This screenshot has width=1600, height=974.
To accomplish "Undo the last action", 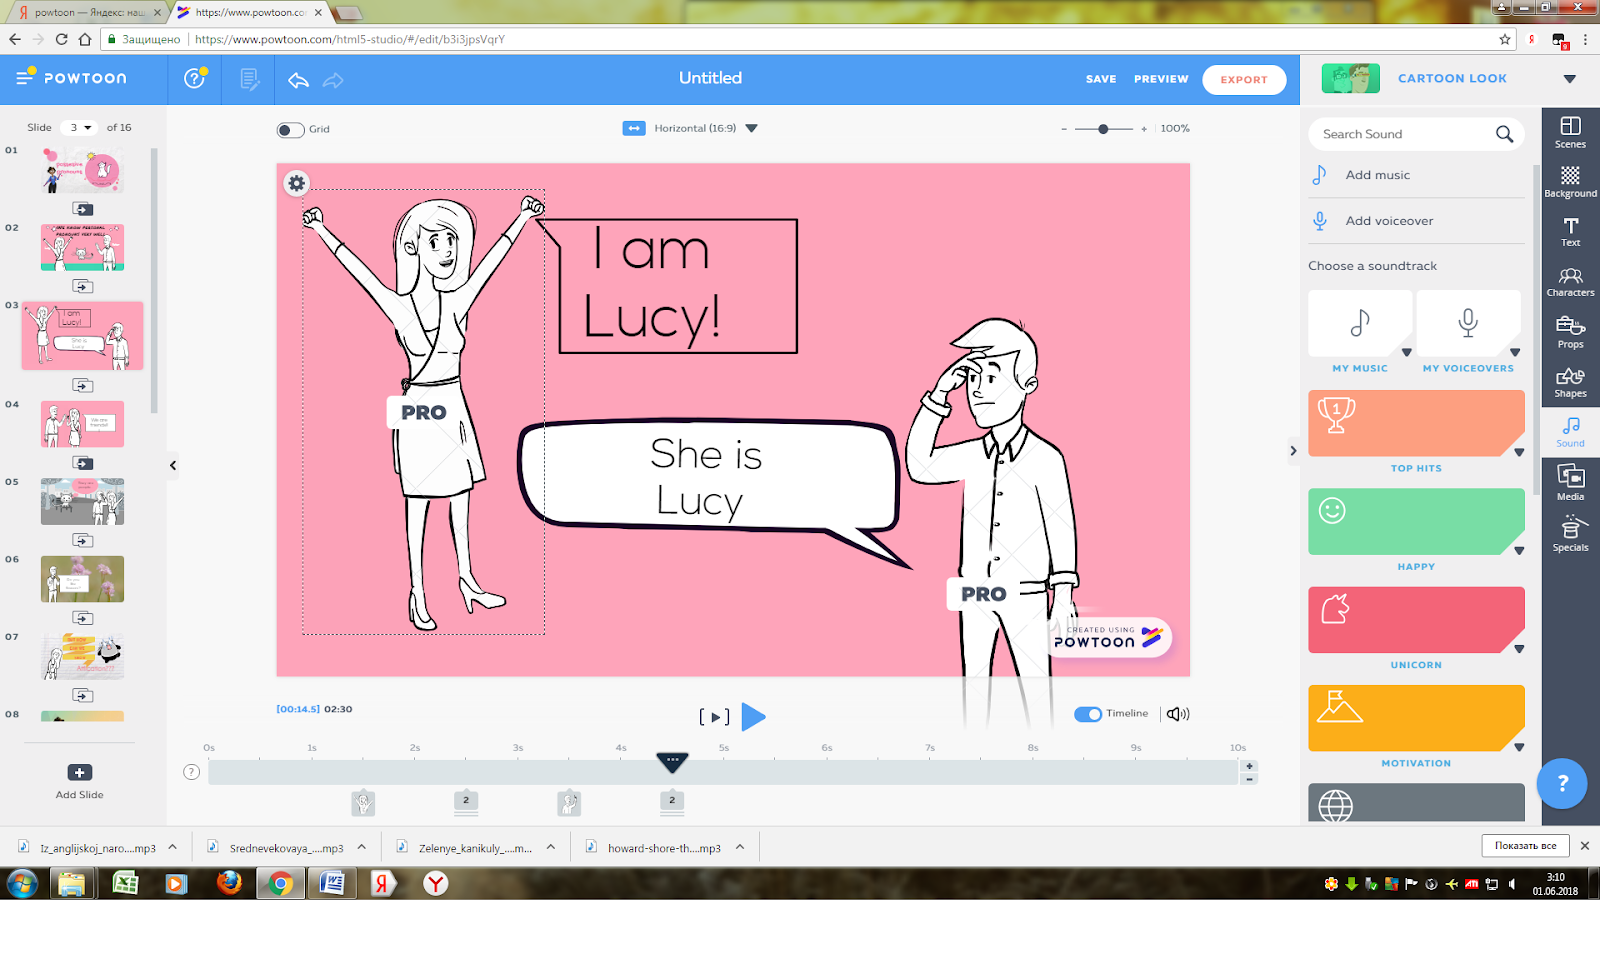I will click(x=298, y=80).
